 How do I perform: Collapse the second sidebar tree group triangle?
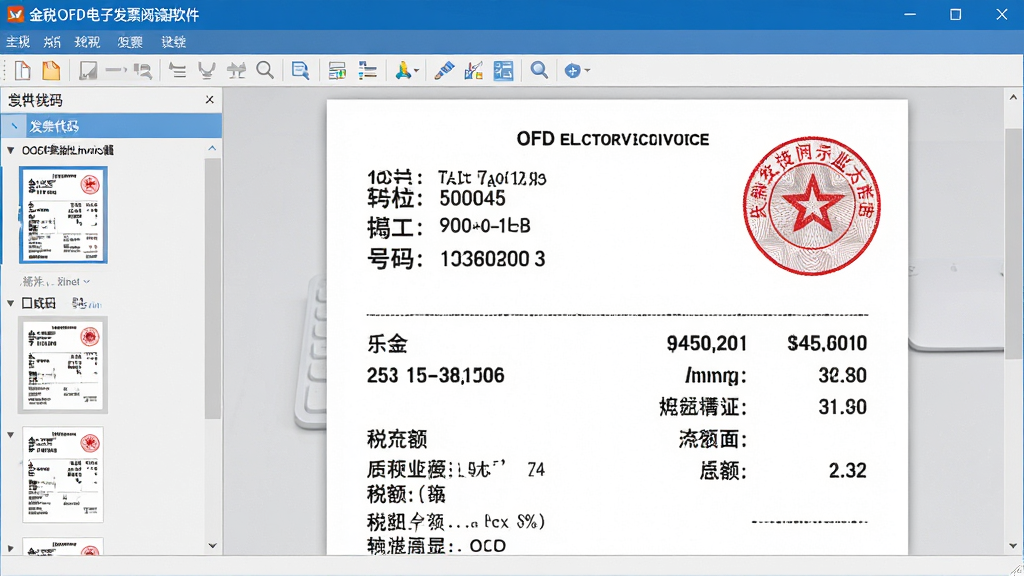10,303
